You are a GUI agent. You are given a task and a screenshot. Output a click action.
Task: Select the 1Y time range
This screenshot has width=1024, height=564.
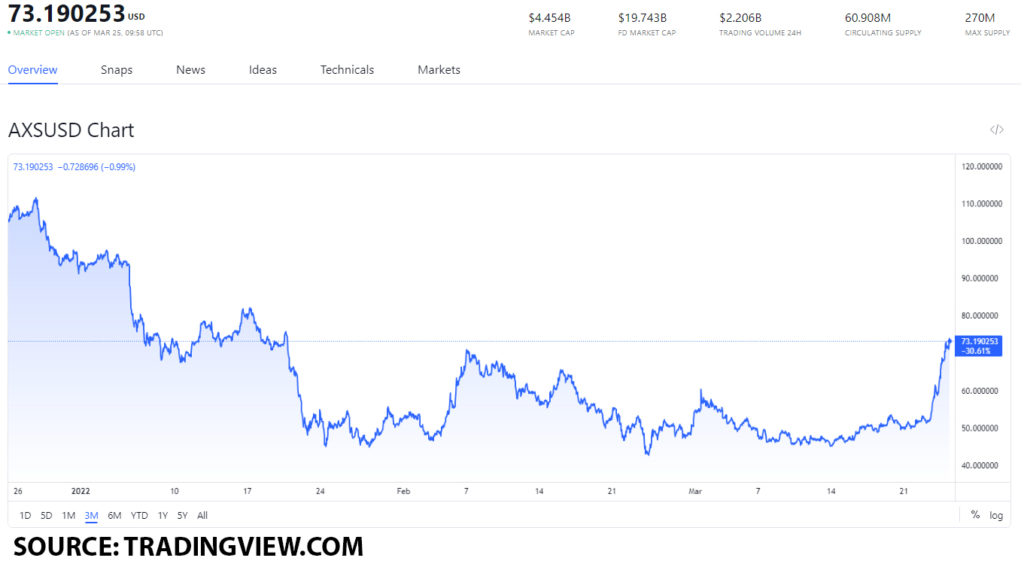coord(163,516)
